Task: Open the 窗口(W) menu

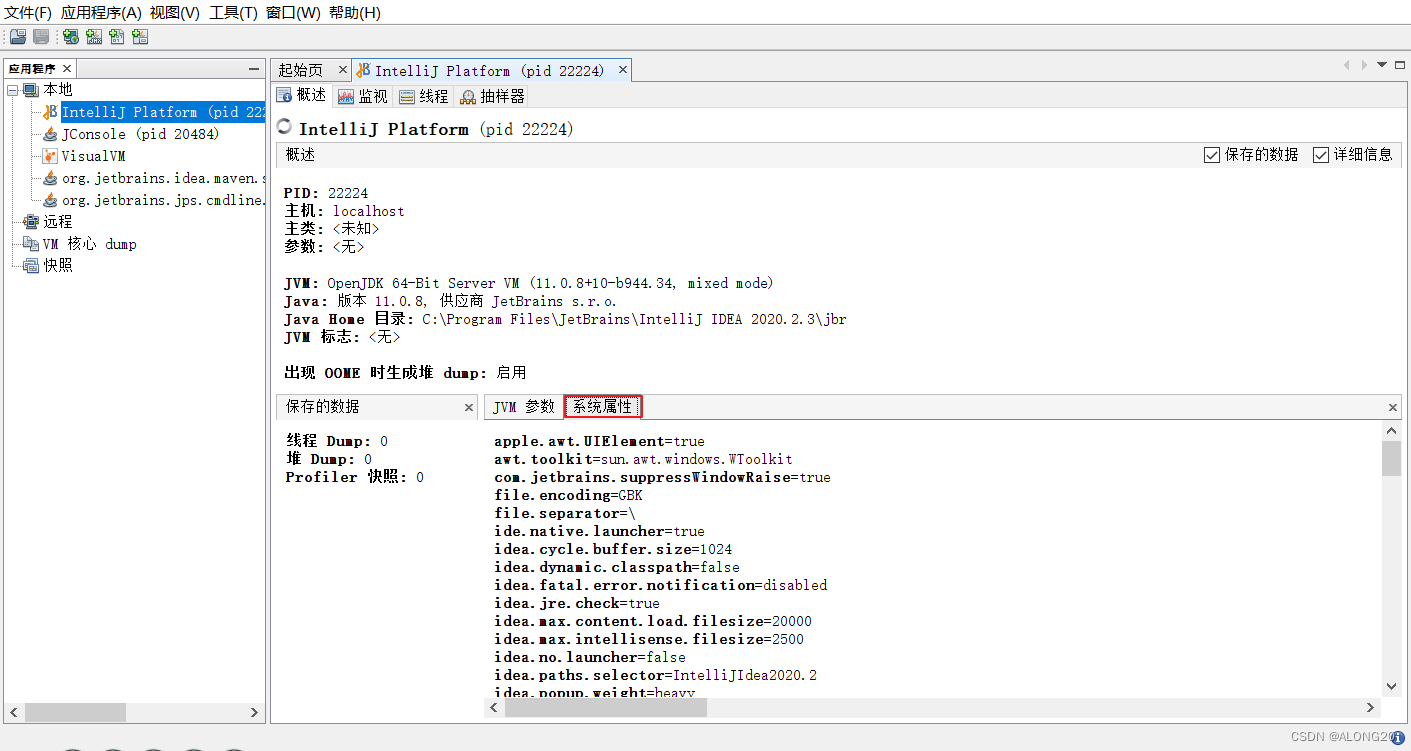Action: pyautogui.click(x=293, y=13)
